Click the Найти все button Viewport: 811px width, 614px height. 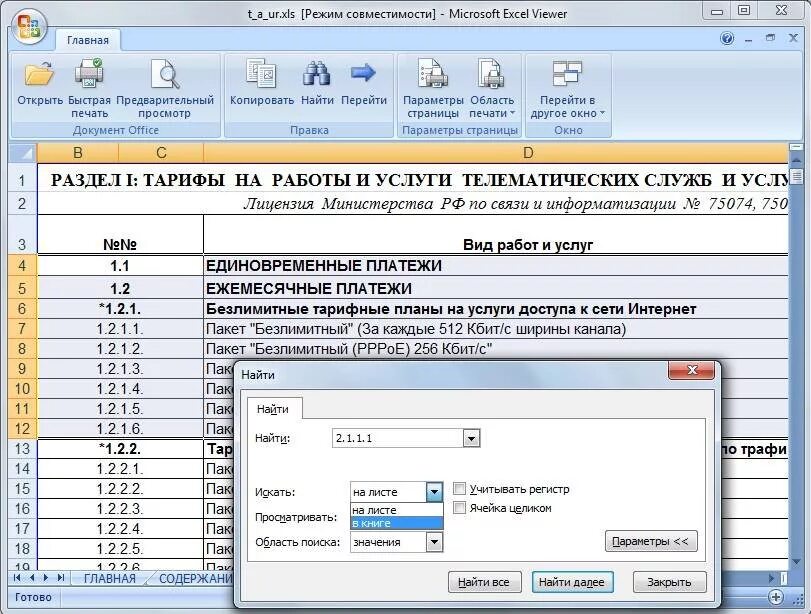click(485, 581)
